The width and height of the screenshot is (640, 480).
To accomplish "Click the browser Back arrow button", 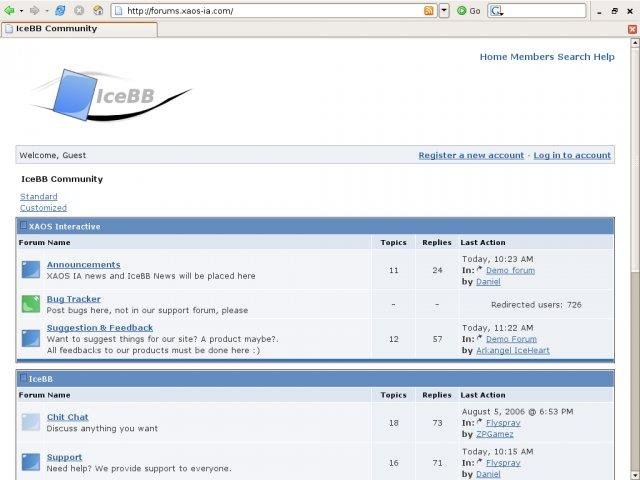I will click(x=9, y=11).
